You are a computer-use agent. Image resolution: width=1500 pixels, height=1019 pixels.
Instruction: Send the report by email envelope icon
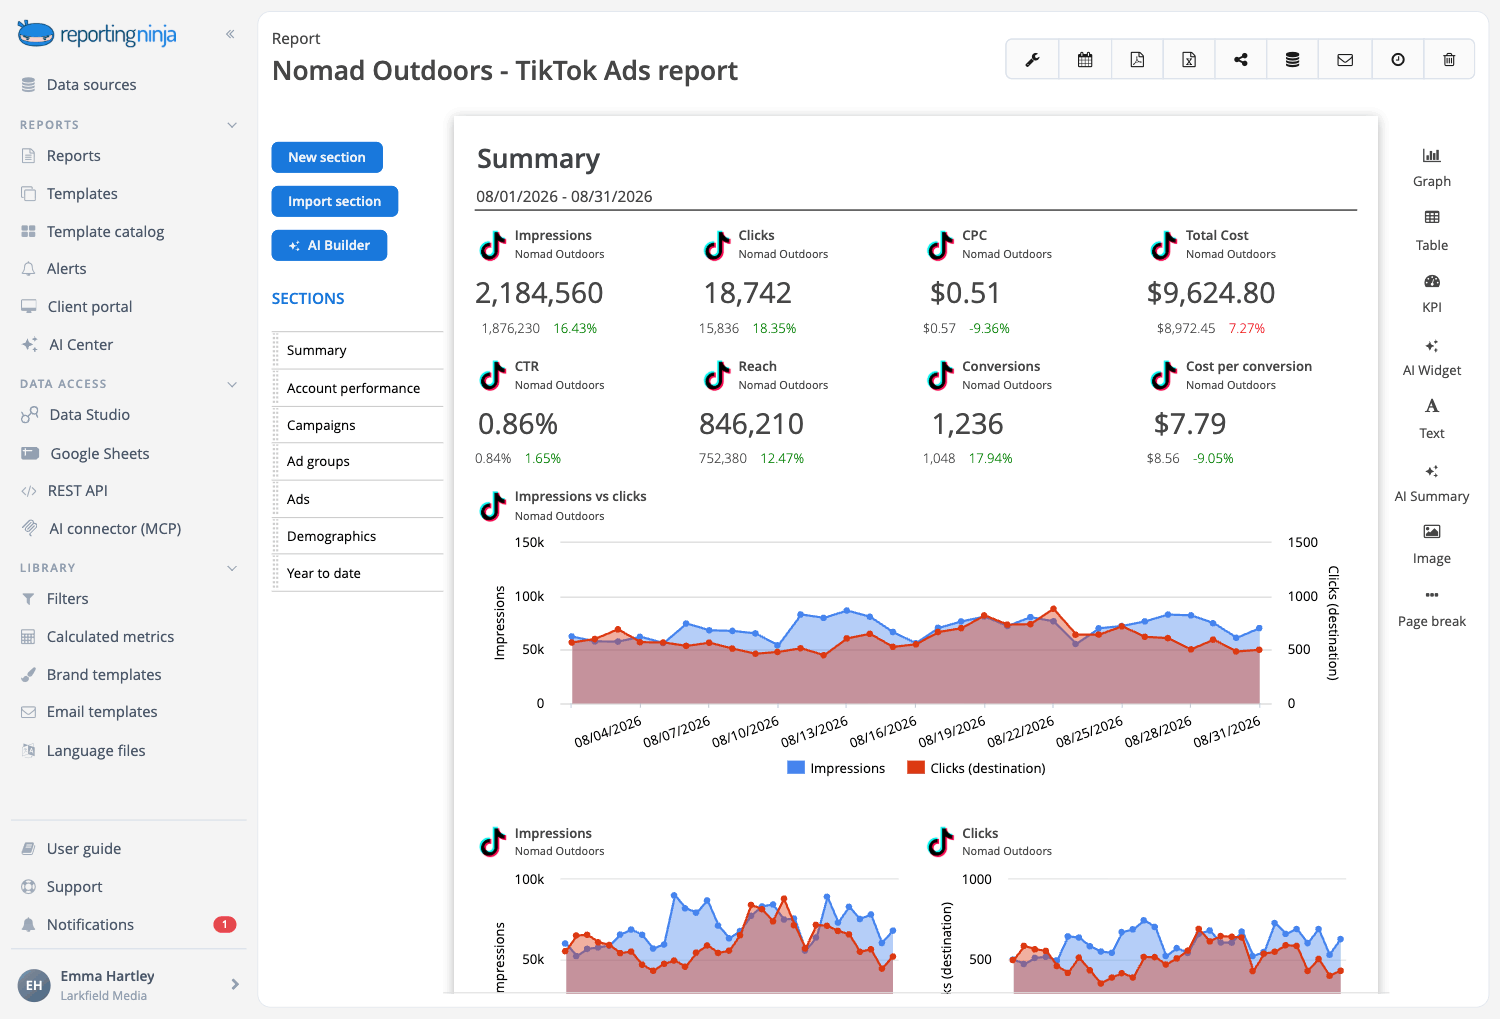[1345, 60]
